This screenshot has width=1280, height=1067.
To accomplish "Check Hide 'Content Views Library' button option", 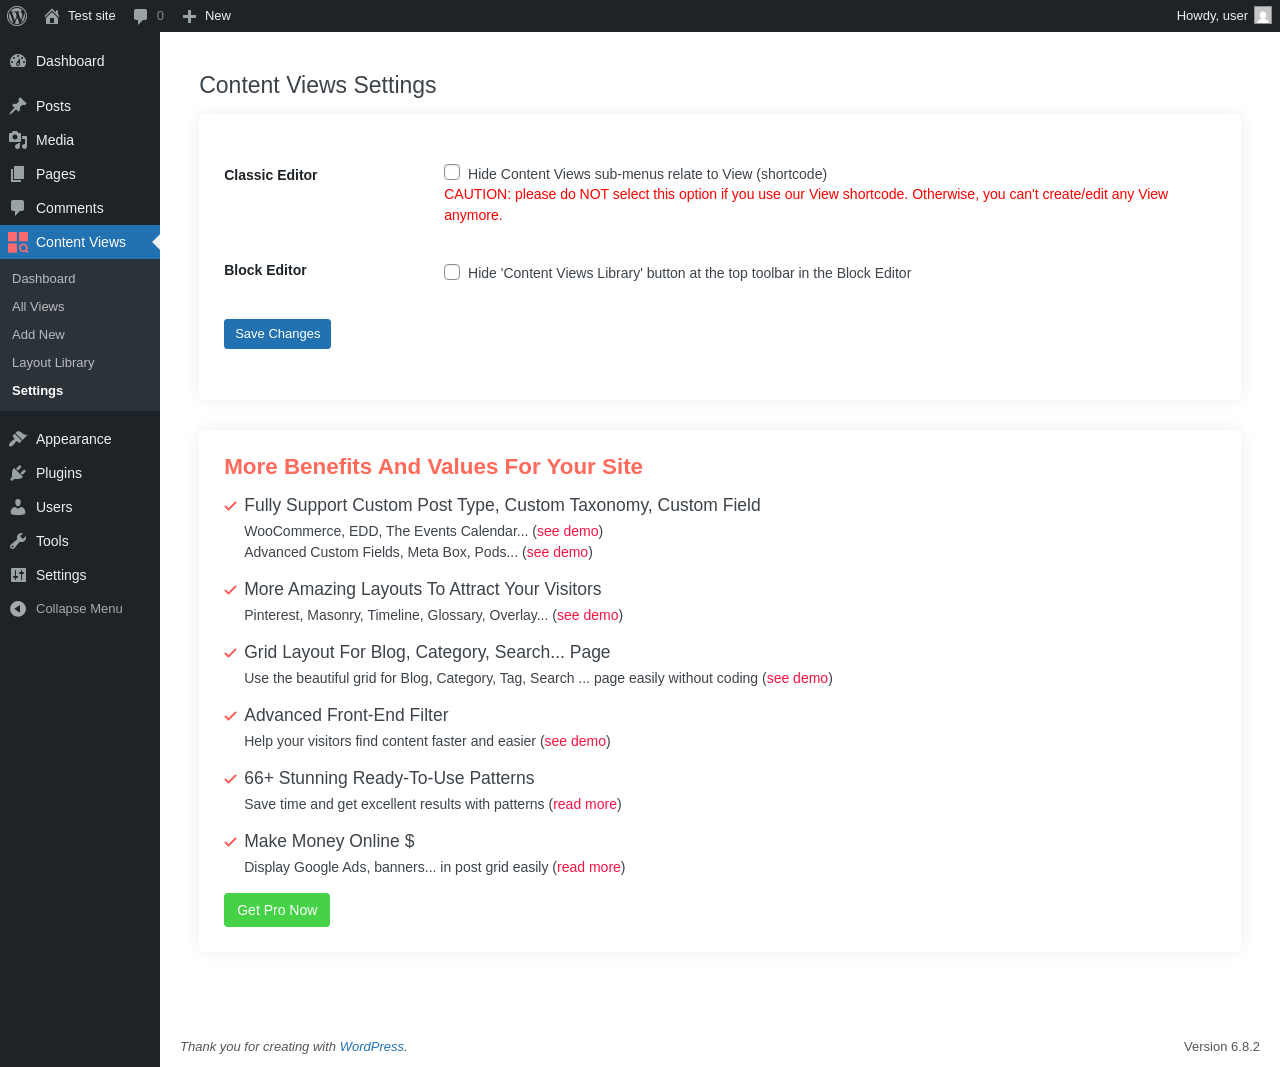I will pyautogui.click(x=452, y=272).
